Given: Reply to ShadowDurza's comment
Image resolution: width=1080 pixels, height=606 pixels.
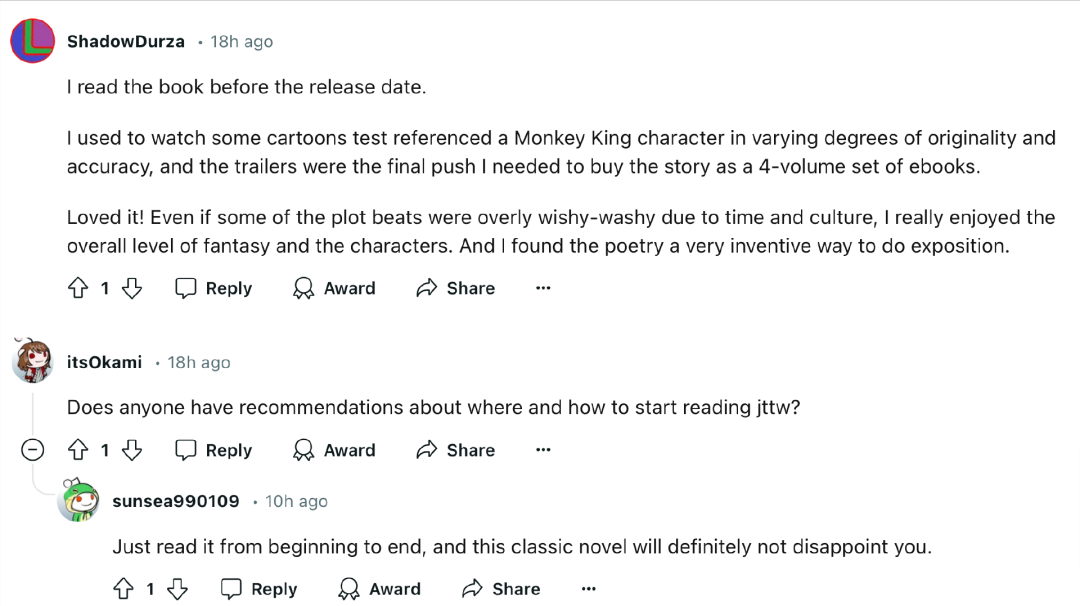Looking at the screenshot, I should [214, 288].
